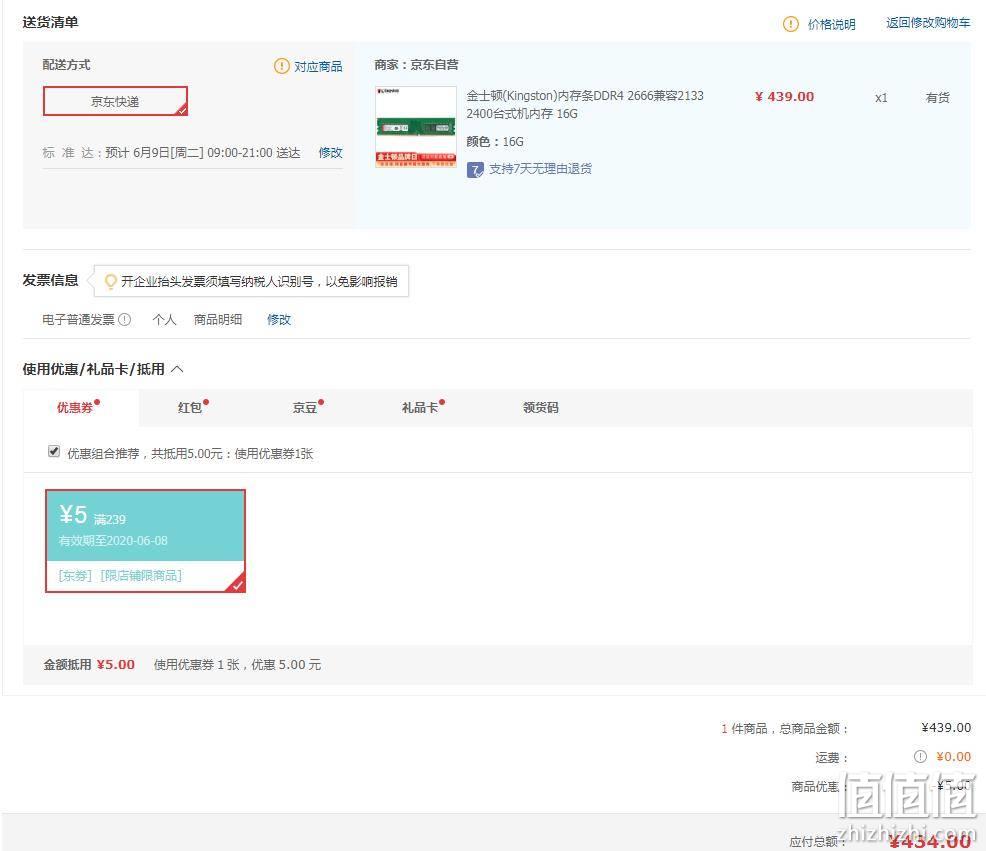Click 修改 for invoice information

coord(279,320)
